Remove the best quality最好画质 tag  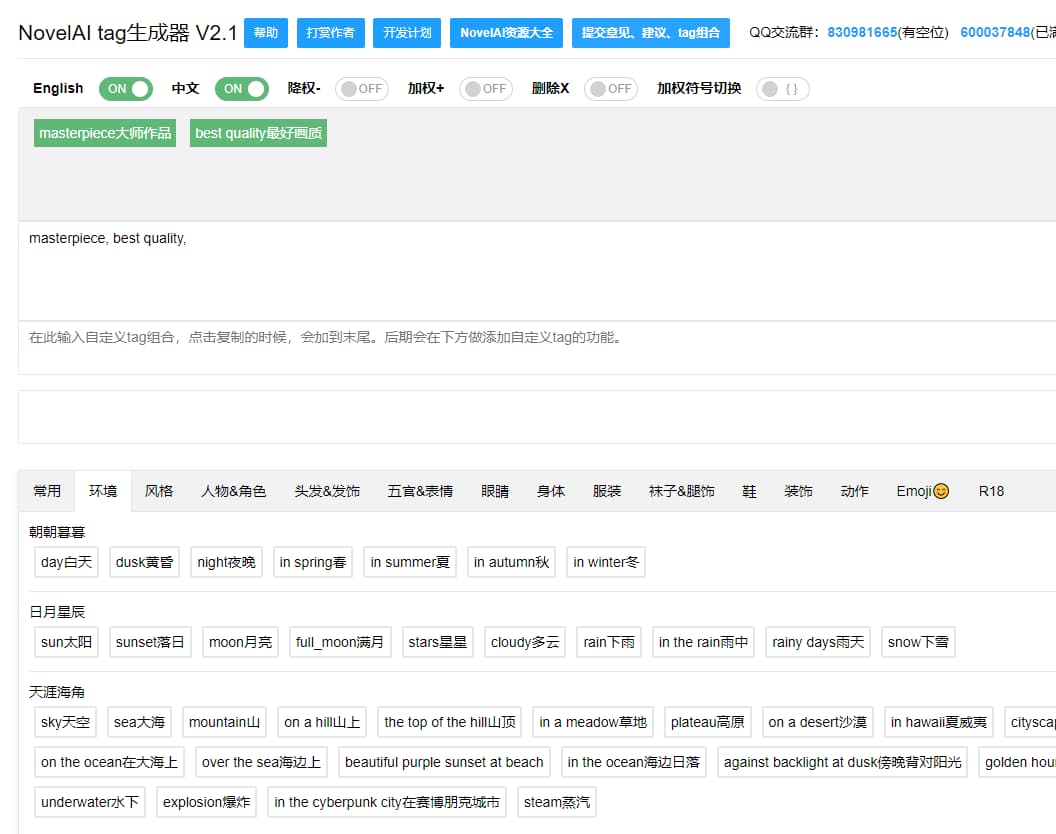(x=258, y=132)
